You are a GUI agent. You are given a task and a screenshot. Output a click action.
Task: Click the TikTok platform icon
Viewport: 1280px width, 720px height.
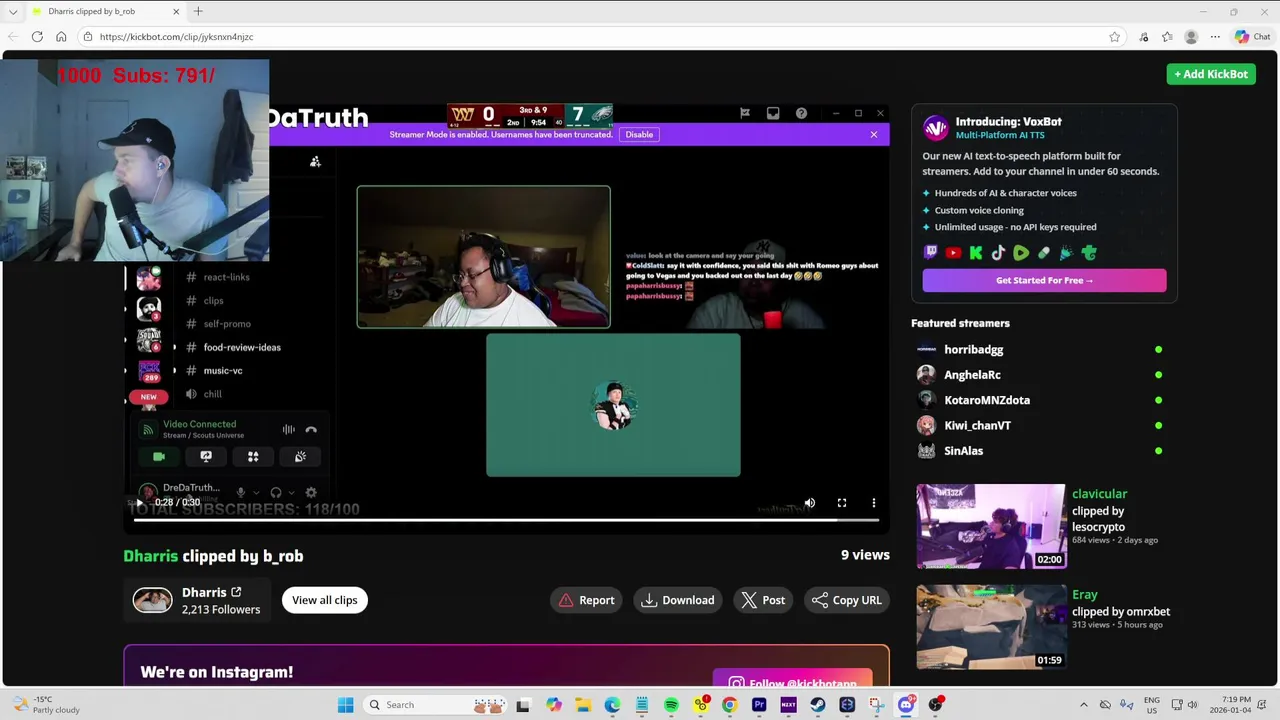[x=998, y=253]
